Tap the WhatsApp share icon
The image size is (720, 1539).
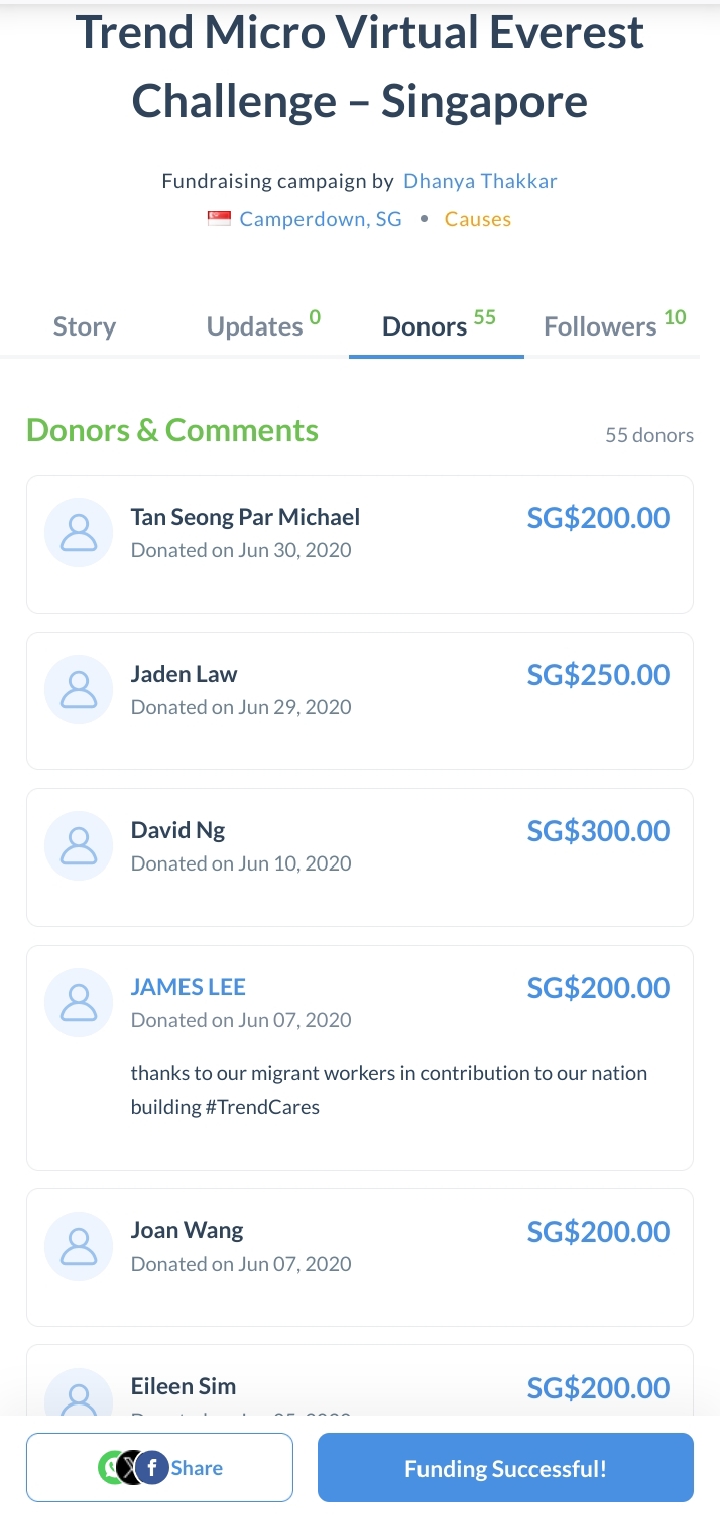click(x=112, y=1467)
